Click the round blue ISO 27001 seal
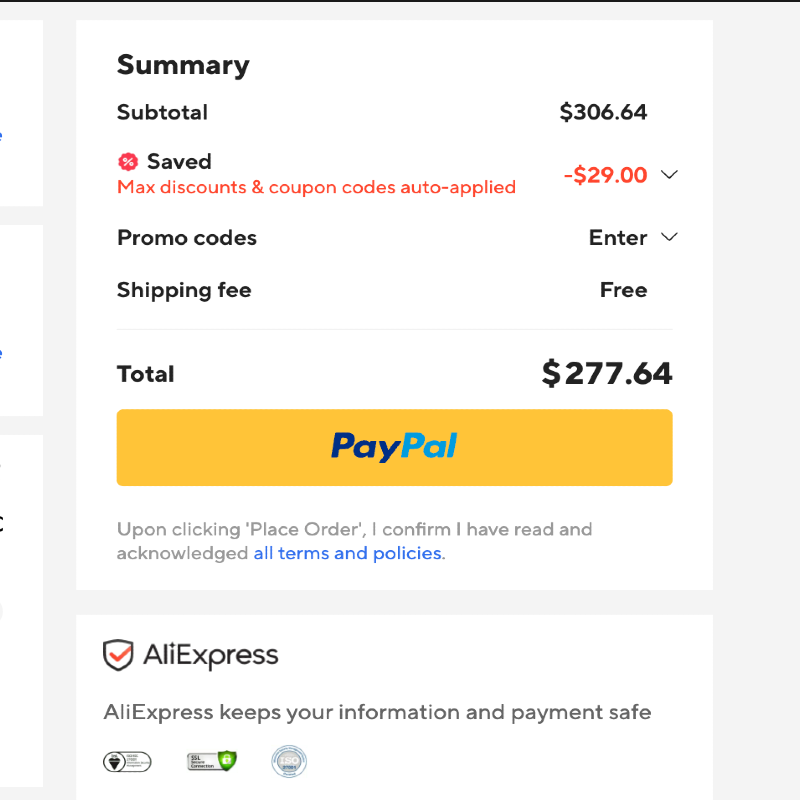The height and width of the screenshot is (800, 800). pos(289,762)
